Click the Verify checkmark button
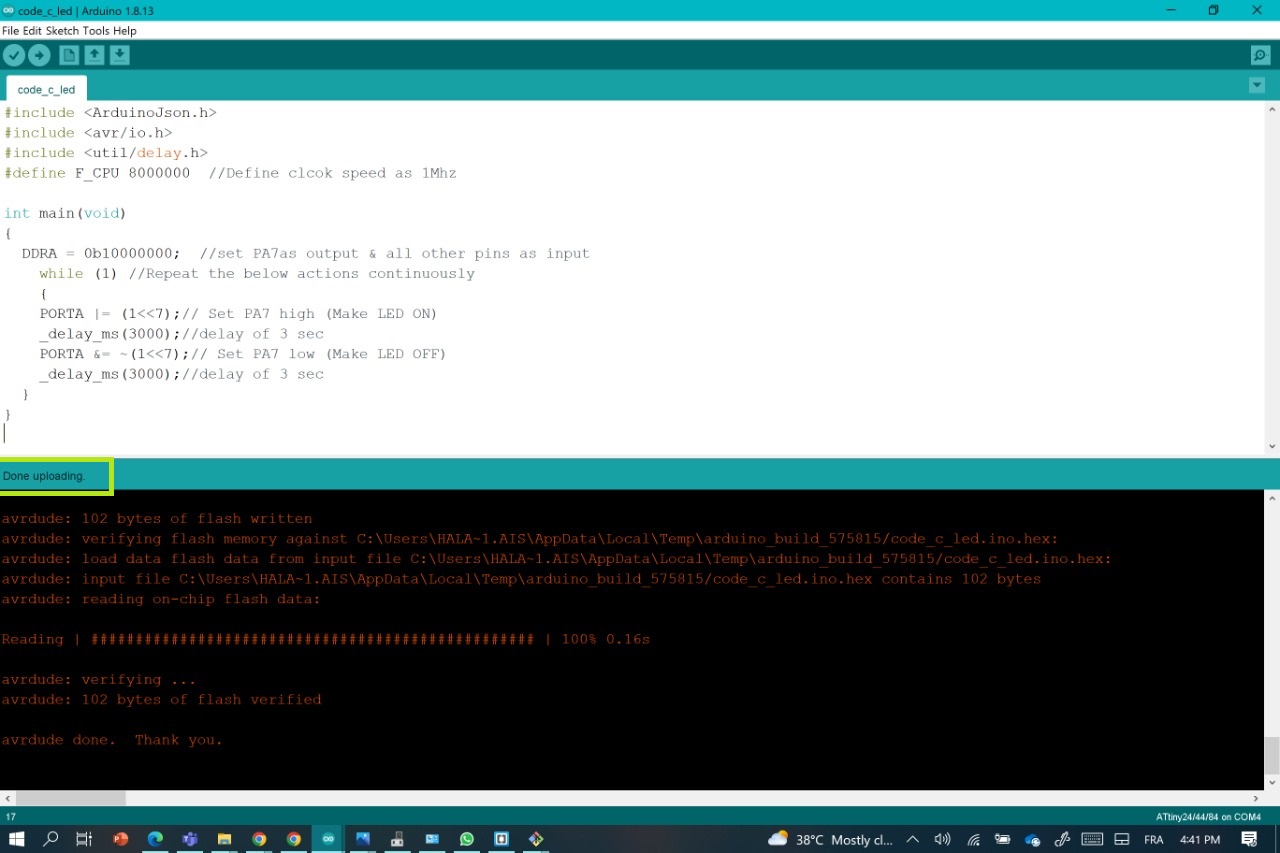 (14, 56)
